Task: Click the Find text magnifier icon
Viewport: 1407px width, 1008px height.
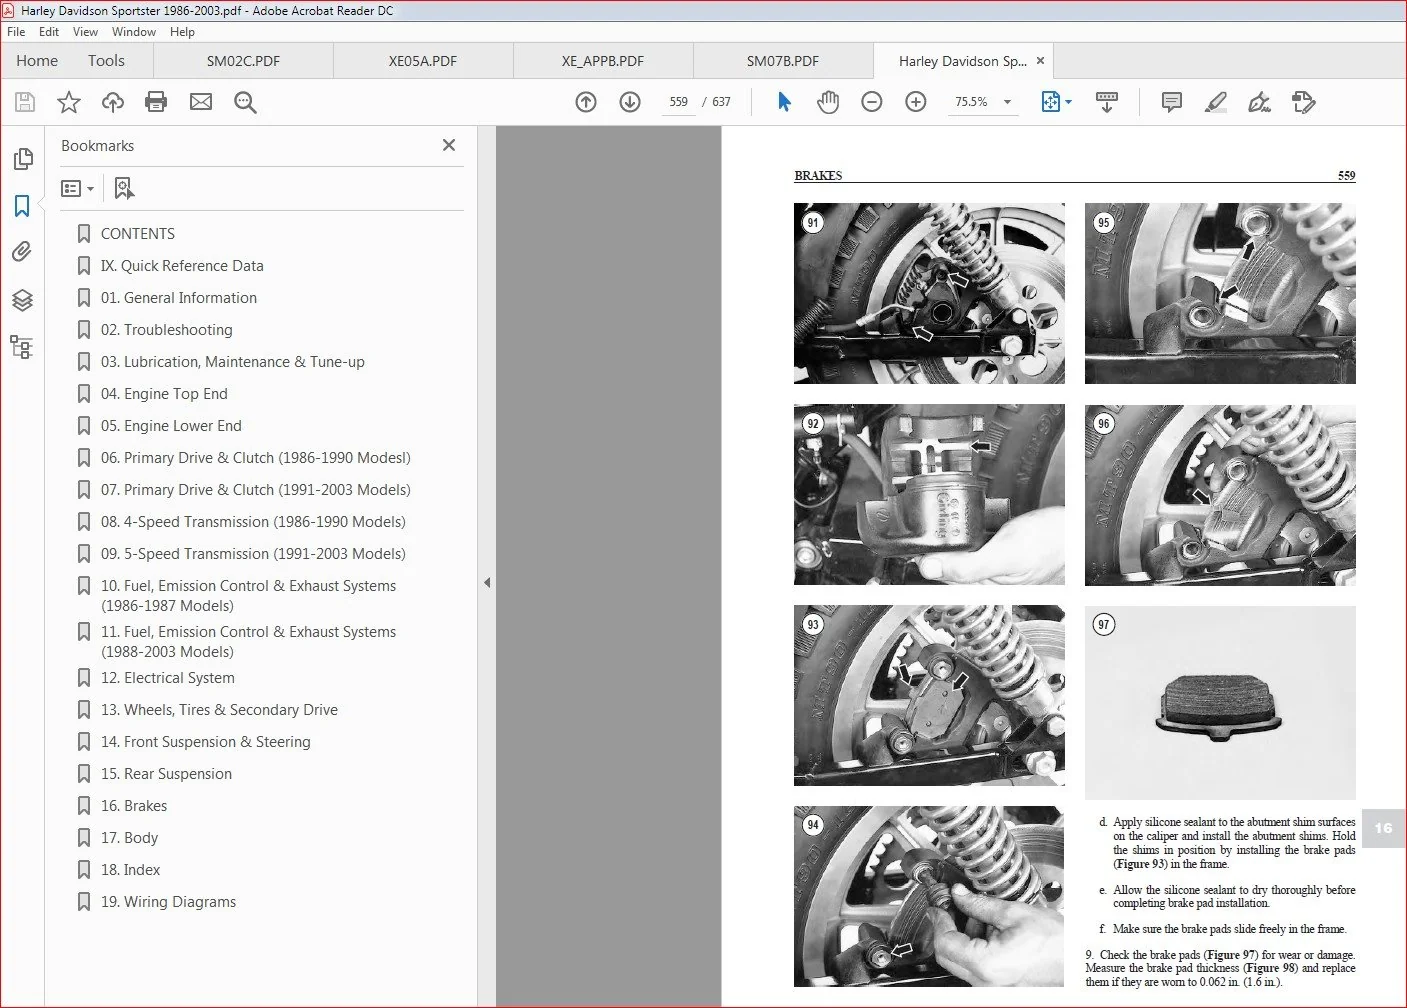Action: (245, 102)
